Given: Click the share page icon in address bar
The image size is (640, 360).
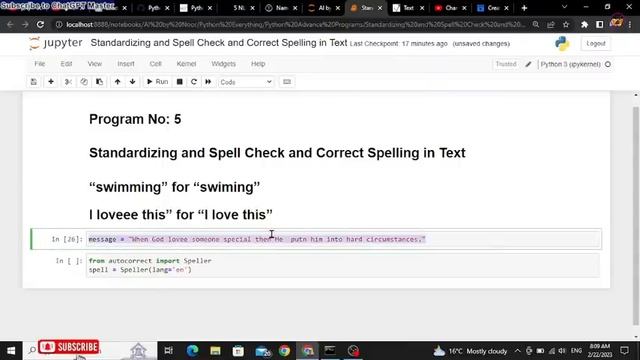Looking at the screenshot, I should pos(551,24).
